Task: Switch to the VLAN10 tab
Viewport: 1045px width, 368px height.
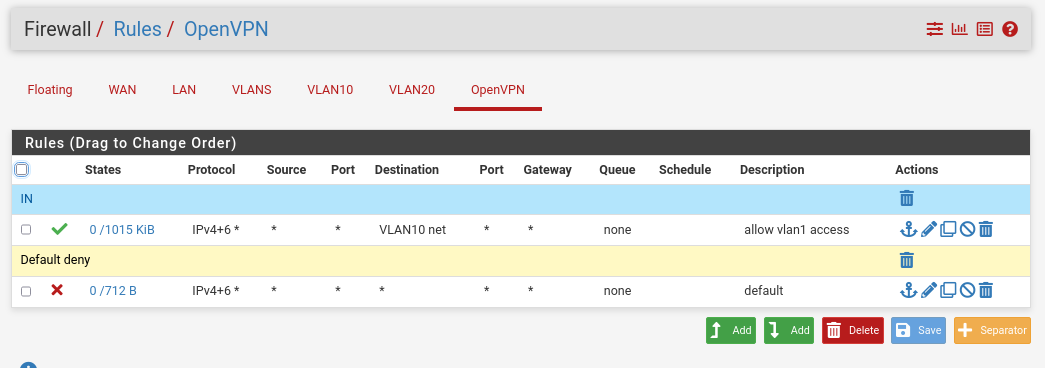Action: click(x=330, y=90)
